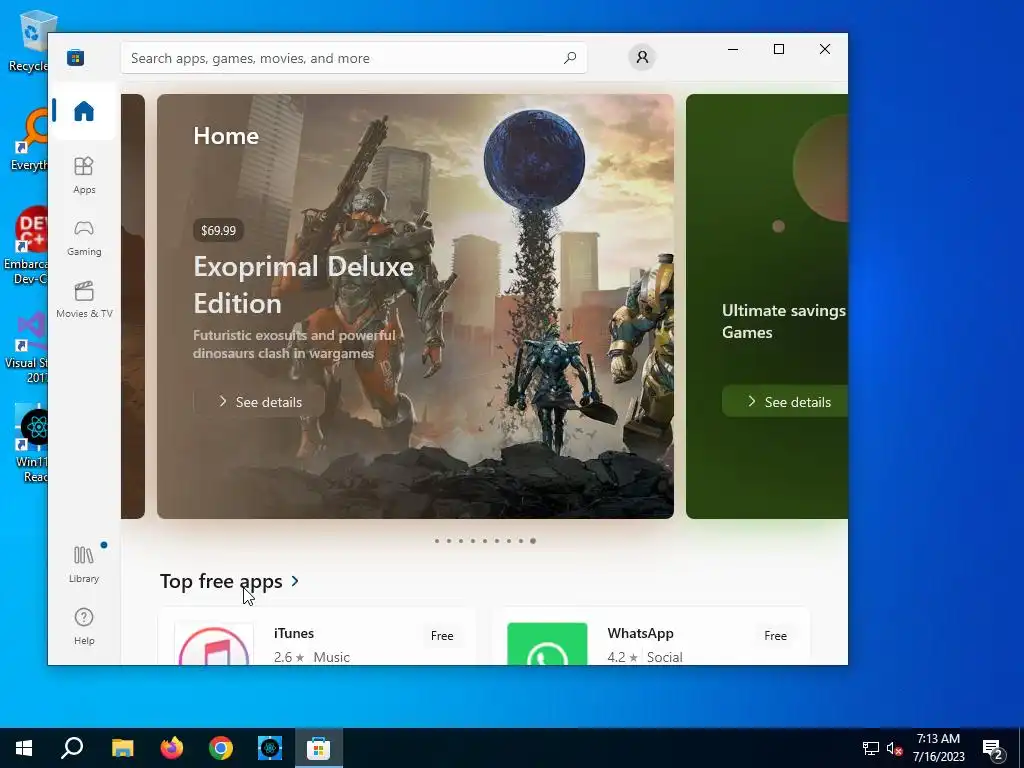
Task: Select the first carousel page dot
Action: [437, 541]
